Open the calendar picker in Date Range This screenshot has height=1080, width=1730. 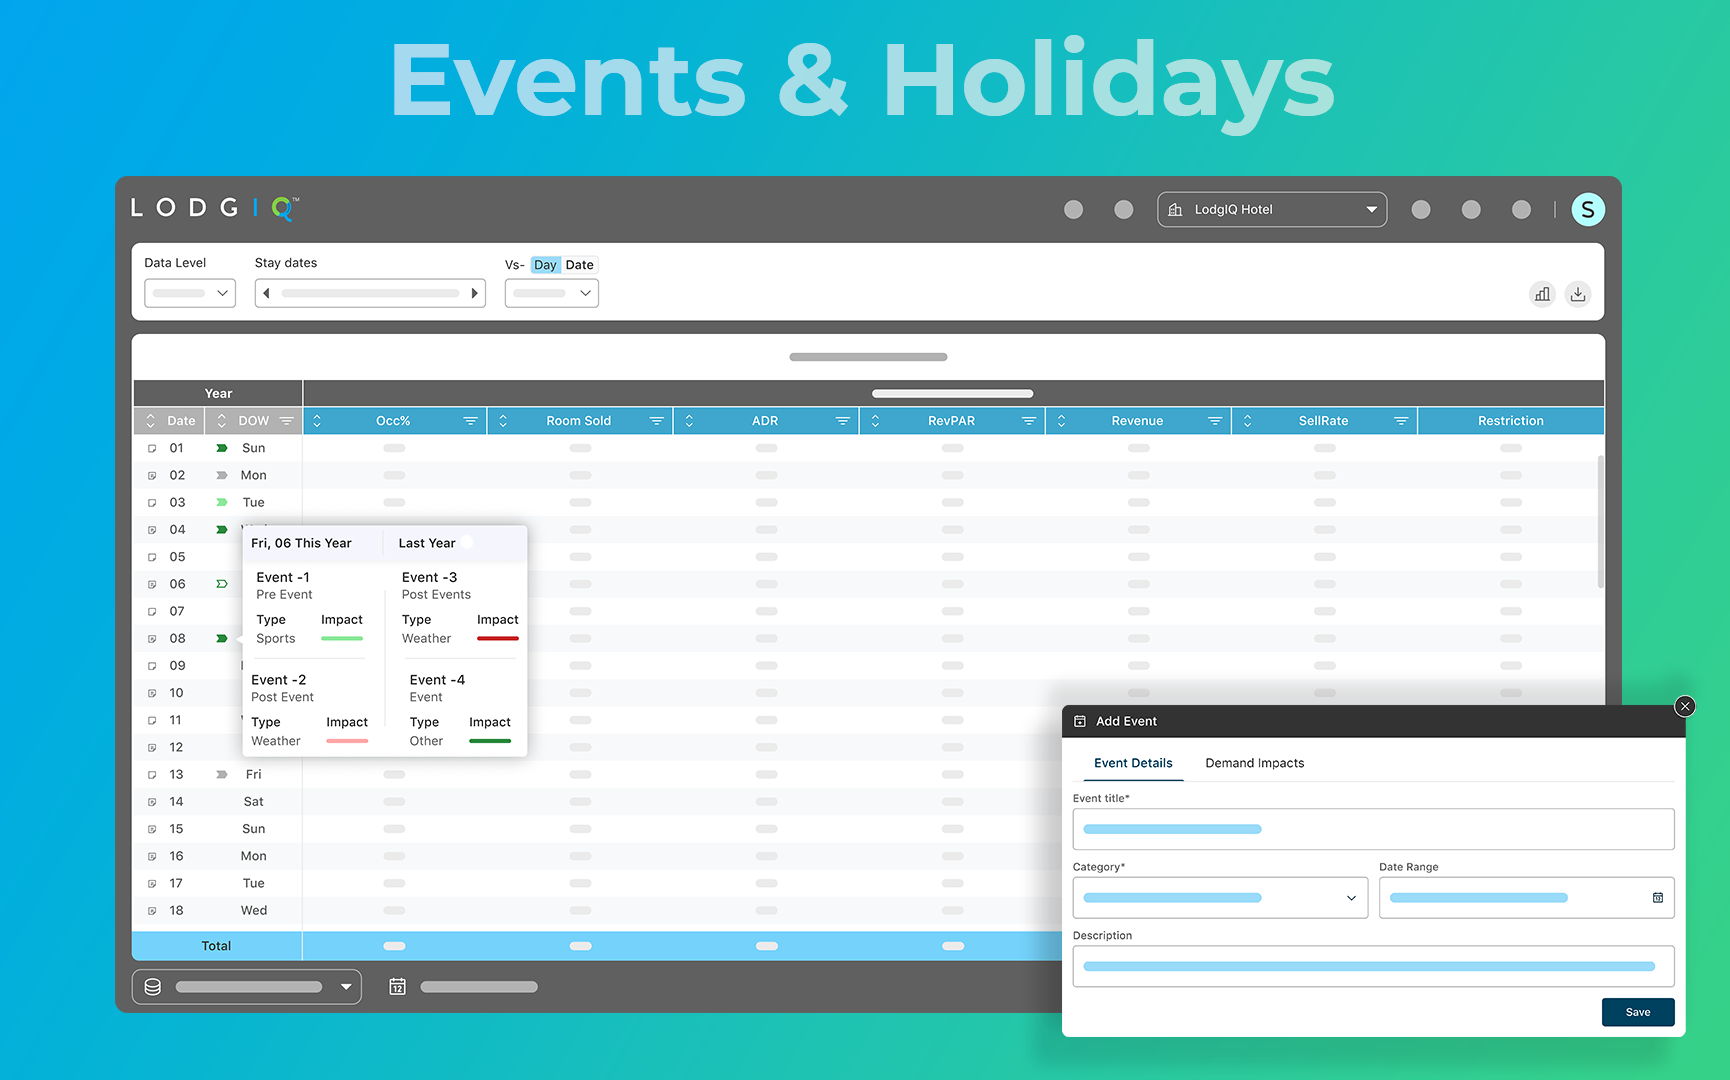tap(1658, 898)
